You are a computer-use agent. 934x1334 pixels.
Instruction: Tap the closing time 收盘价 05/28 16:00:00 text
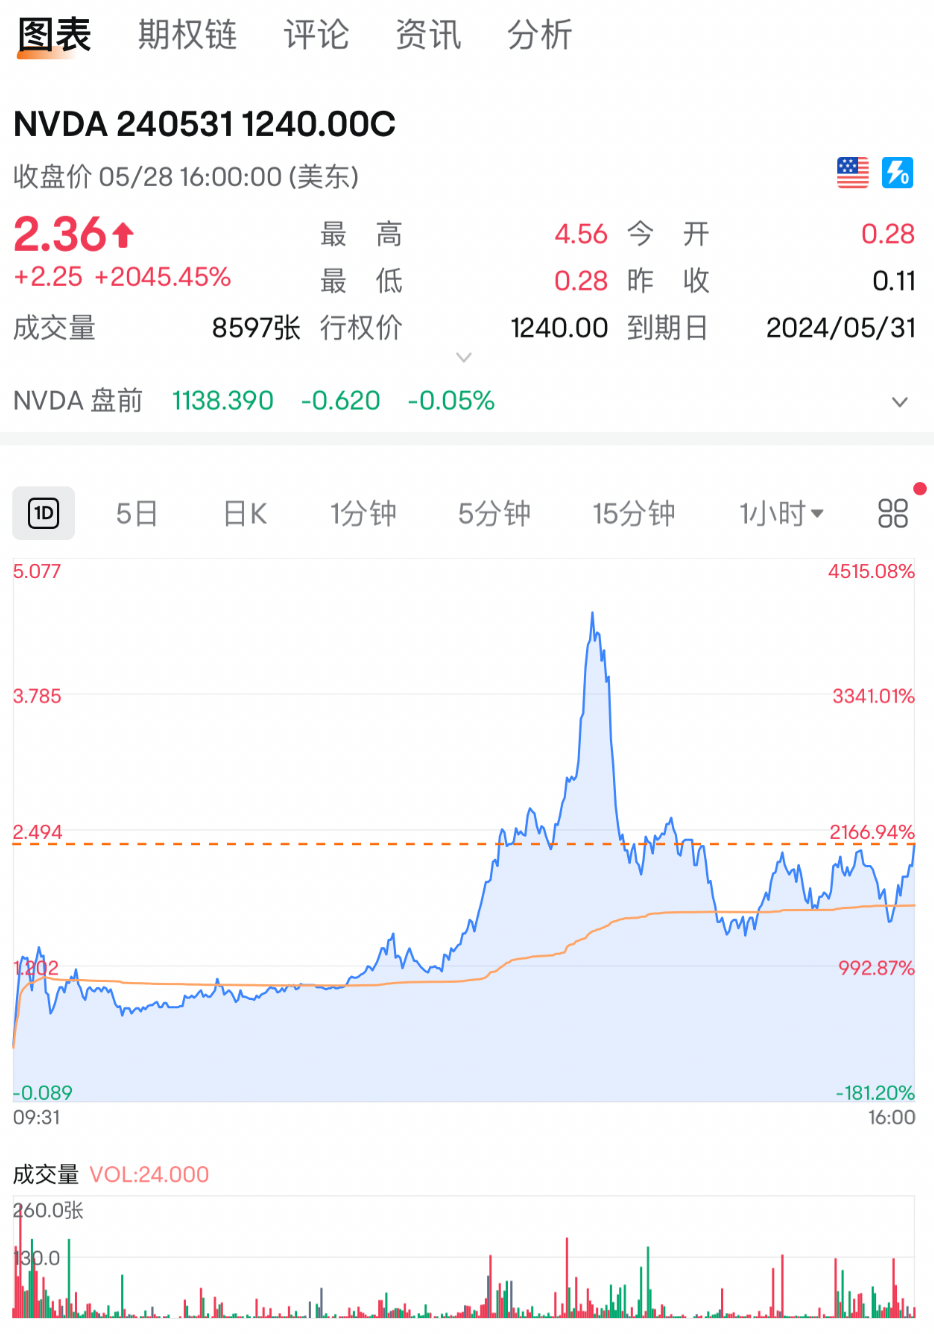click(x=186, y=177)
